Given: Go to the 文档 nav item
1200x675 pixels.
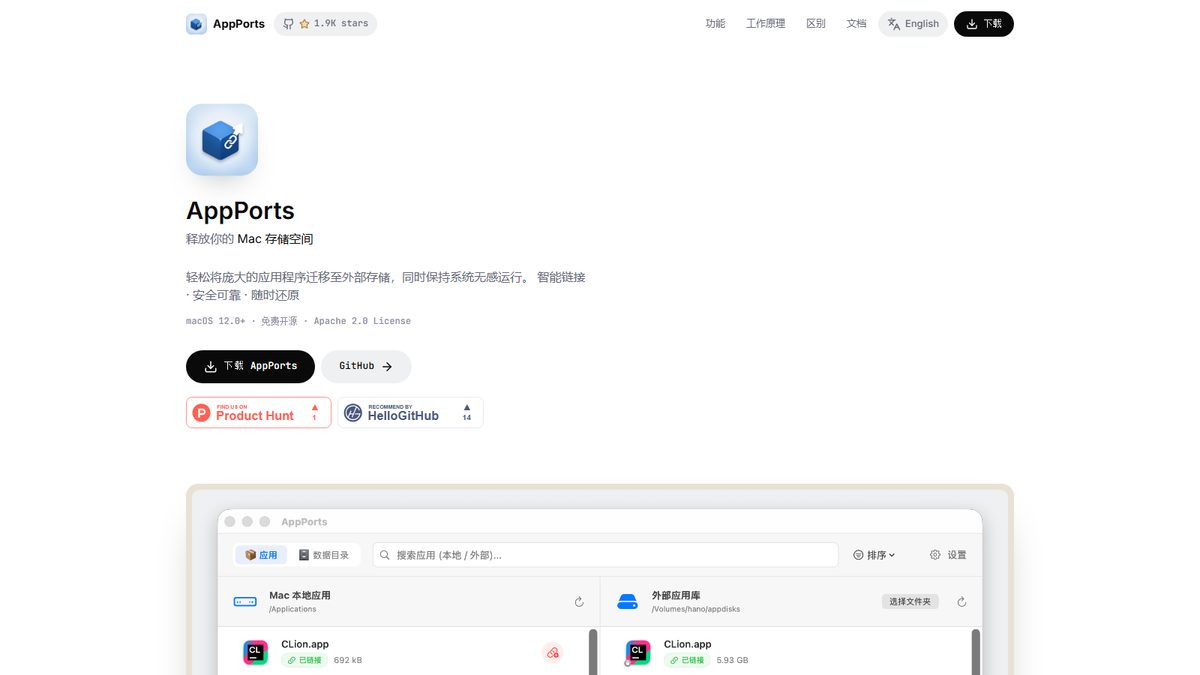Looking at the screenshot, I should pyautogui.click(x=856, y=24).
